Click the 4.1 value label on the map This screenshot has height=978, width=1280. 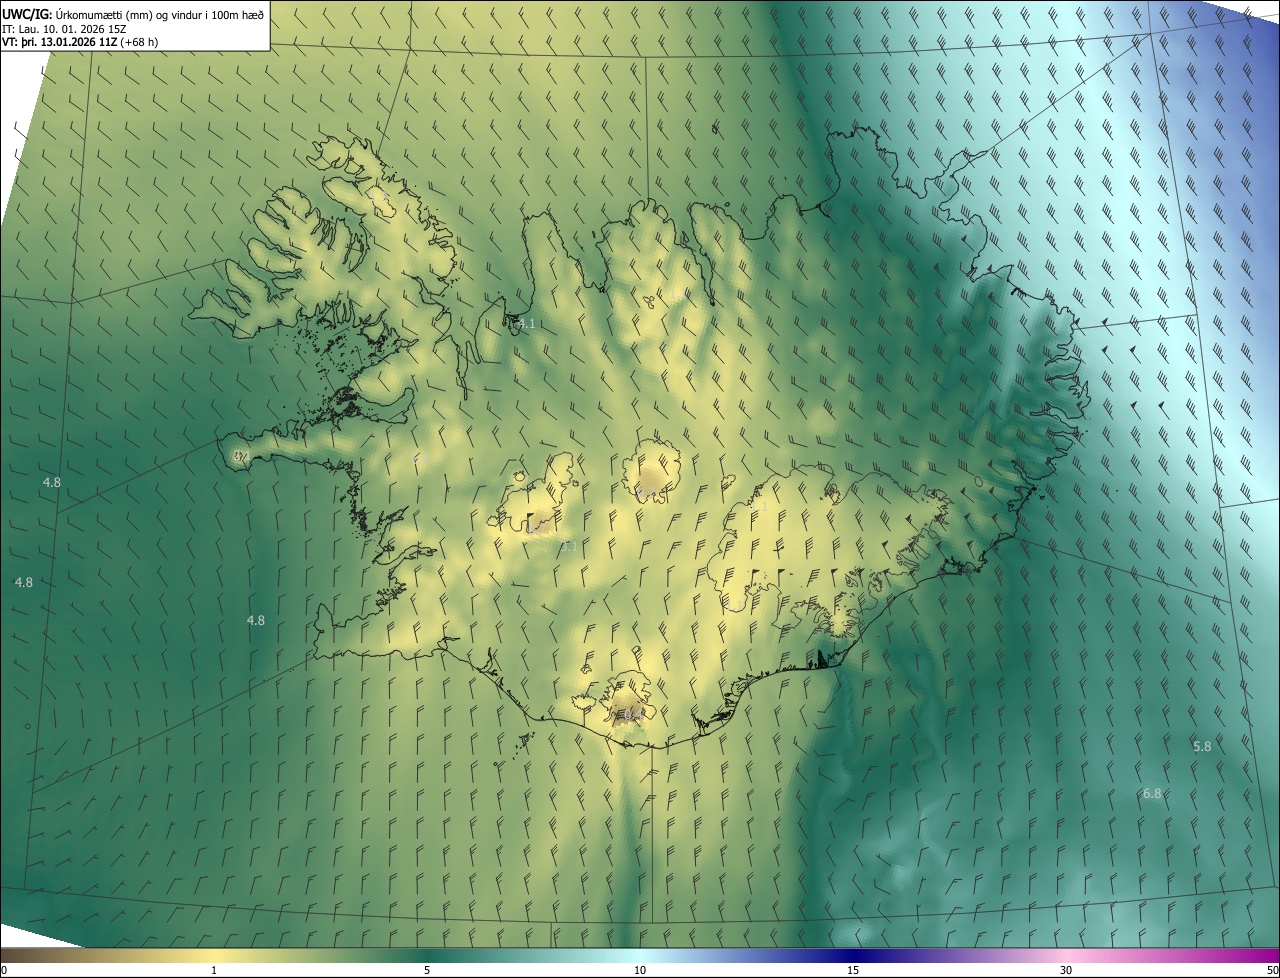[526, 324]
